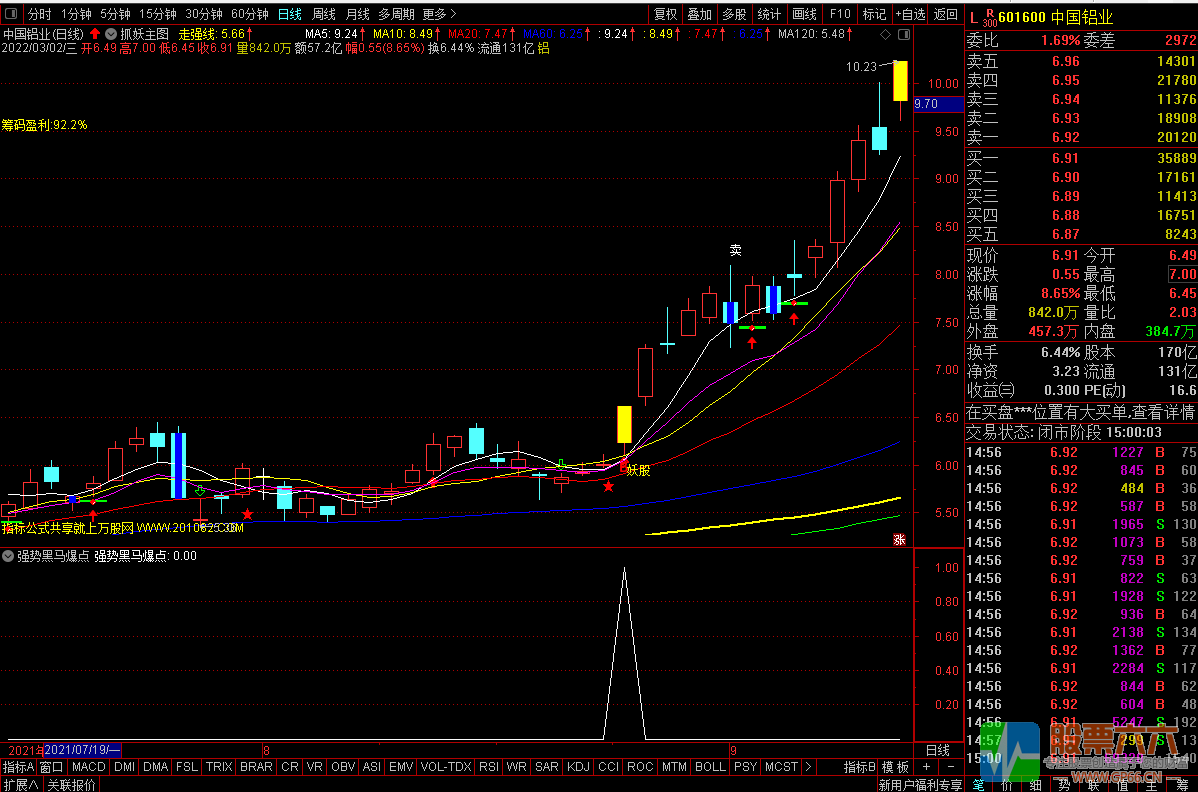Viewport: 1198px width, 792px height.
Task: Click the red up arrow beside 中国铝业(日线)
Action: click(x=95, y=34)
